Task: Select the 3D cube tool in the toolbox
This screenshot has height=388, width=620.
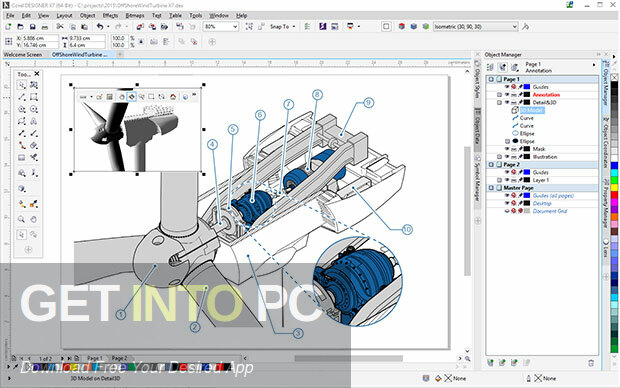Action: click(22, 189)
